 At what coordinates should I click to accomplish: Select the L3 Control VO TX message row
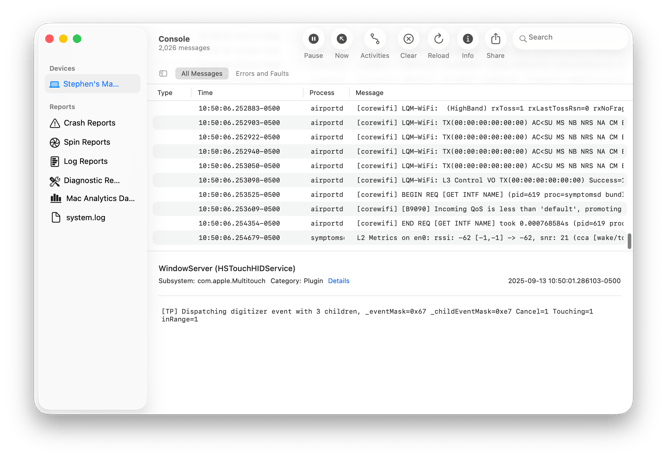[390, 180]
